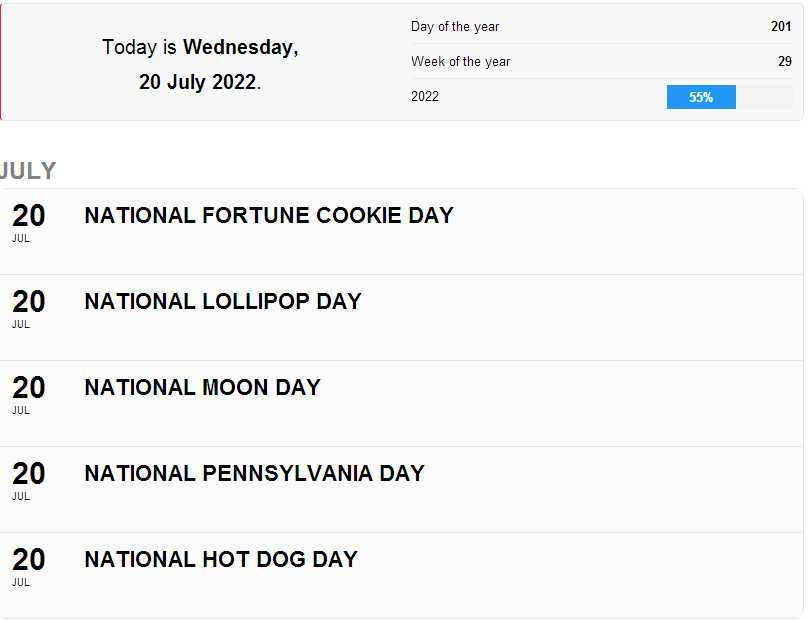Select the date badge beside Moon Day

[28, 393]
